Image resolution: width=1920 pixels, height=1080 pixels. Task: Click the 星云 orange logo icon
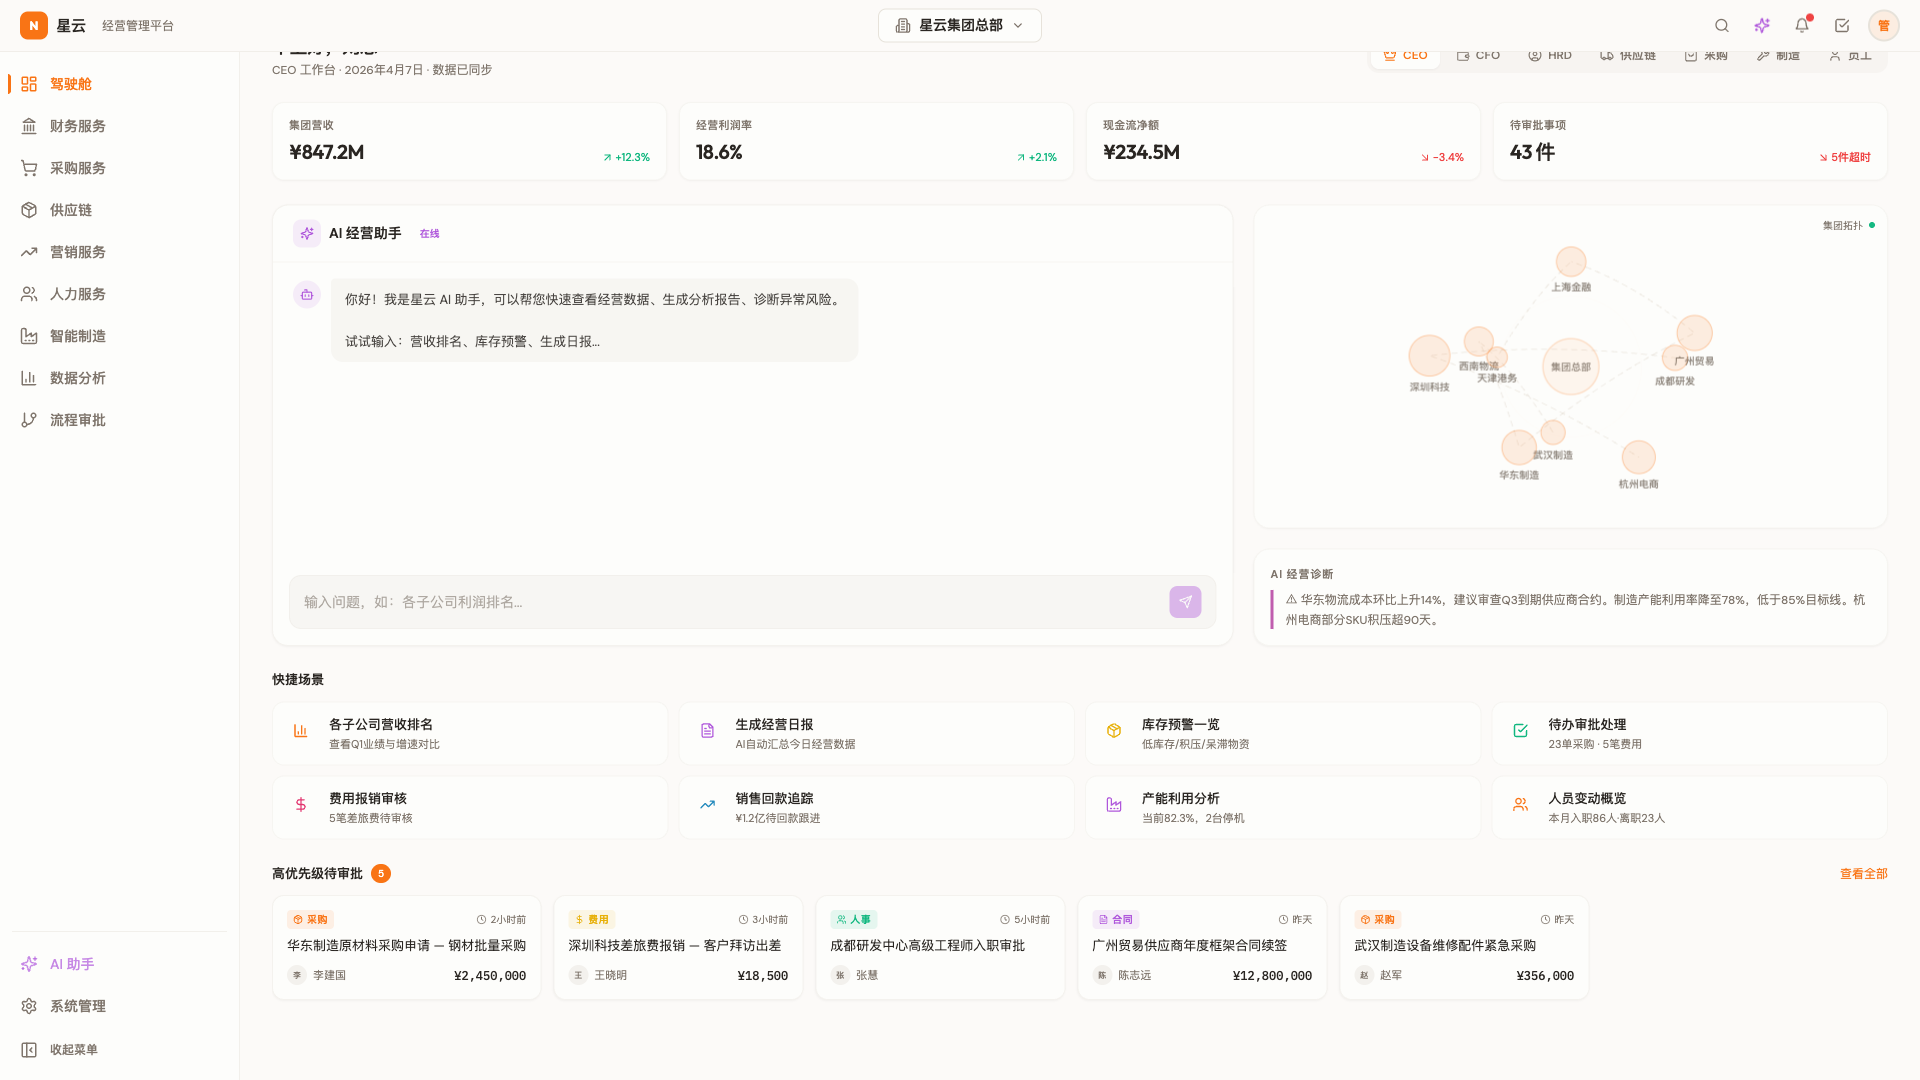click(34, 26)
